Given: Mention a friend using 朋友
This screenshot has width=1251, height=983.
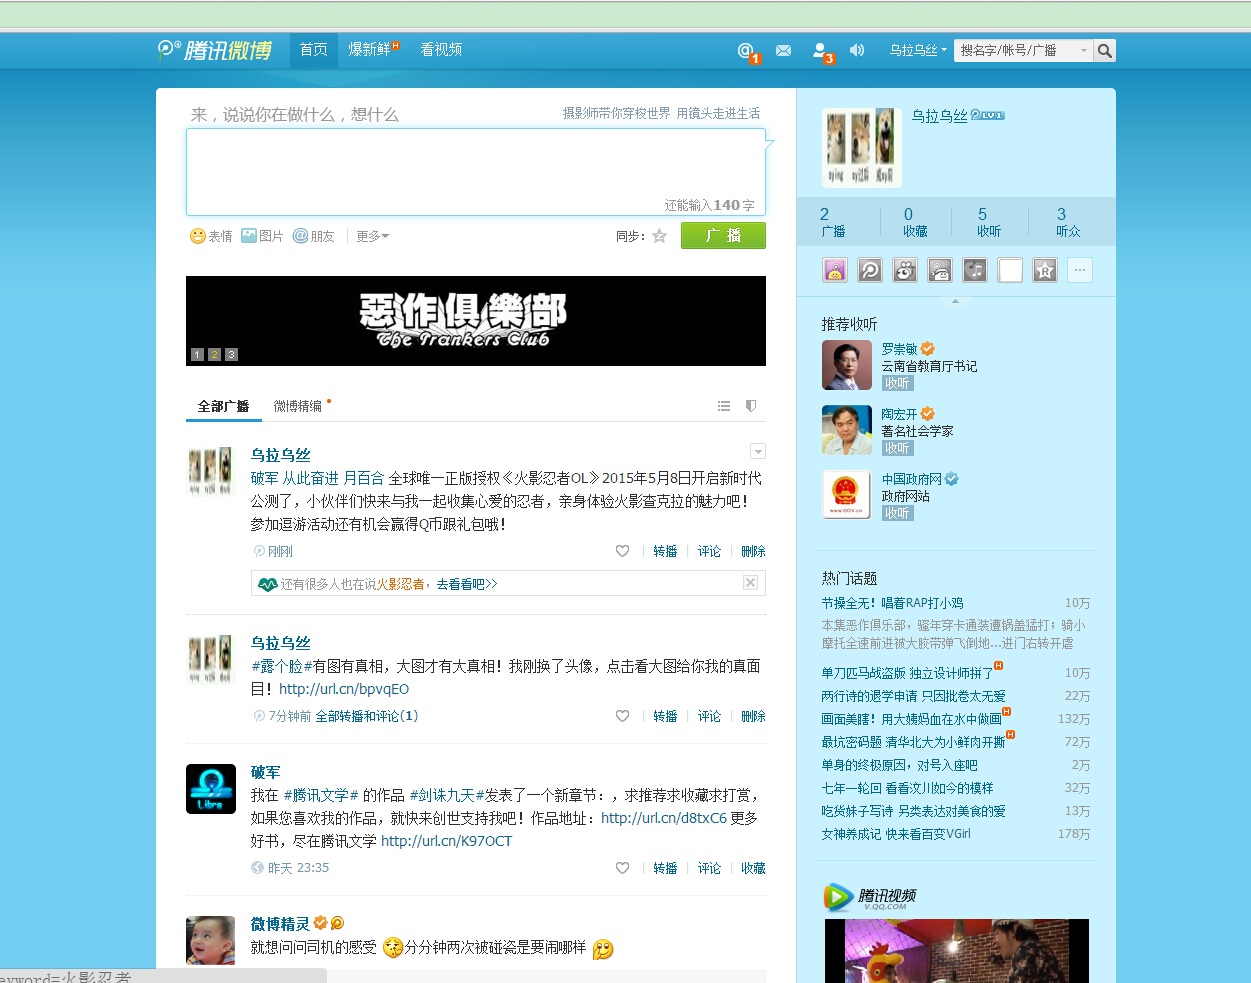Looking at the screenshot, I should pyautogui.click(x=313, y=236).
